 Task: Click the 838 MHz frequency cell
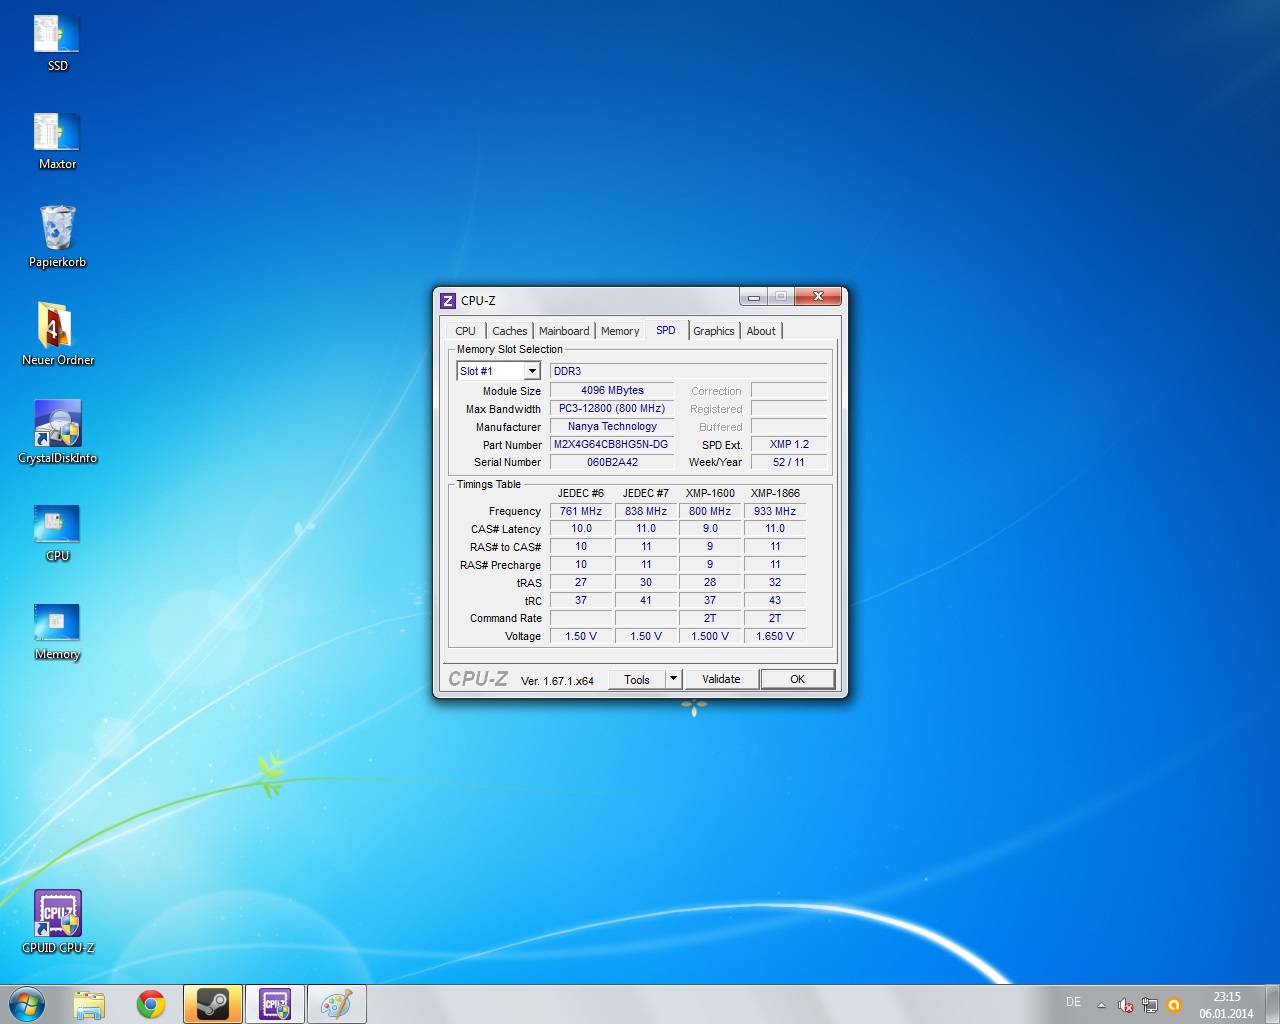pos(646,511)
